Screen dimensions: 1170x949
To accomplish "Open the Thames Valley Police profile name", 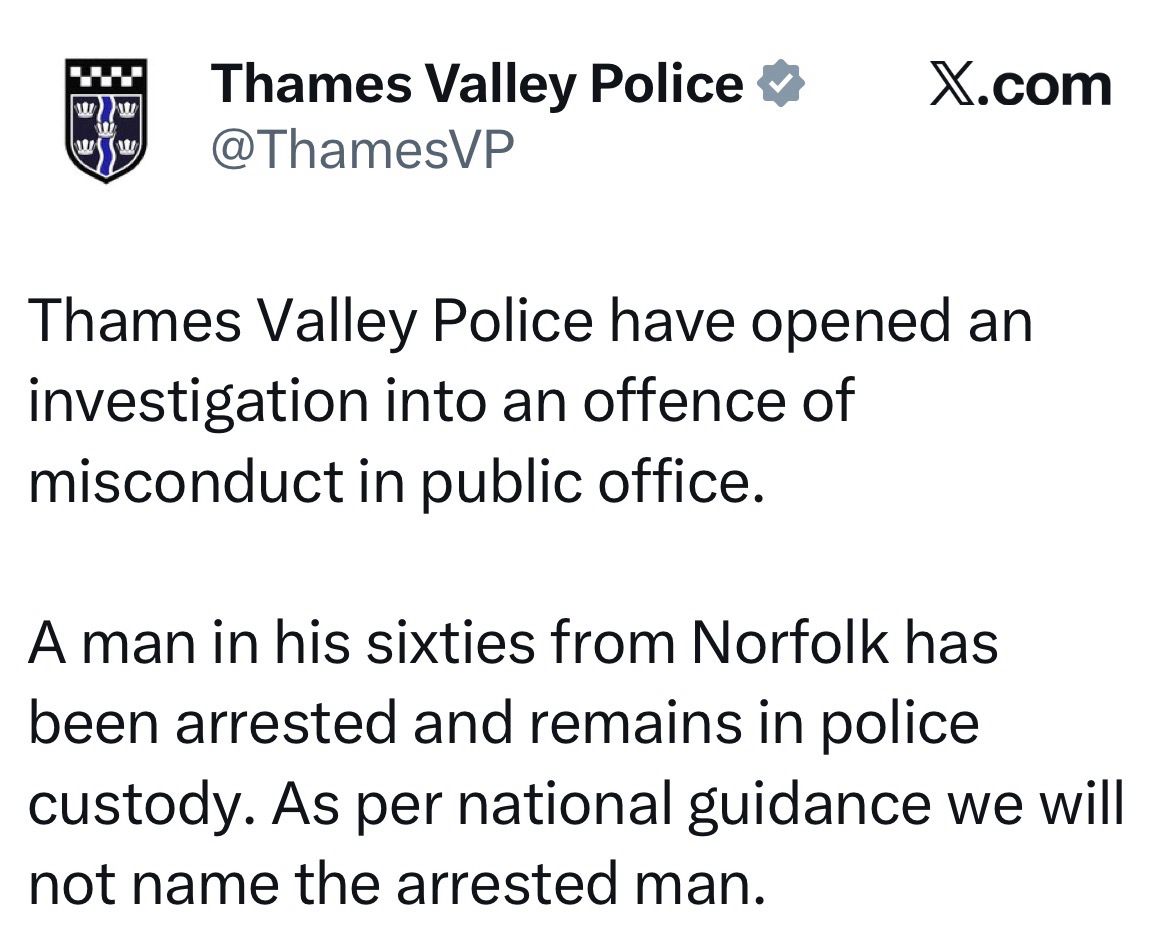I will click(477, 84).
